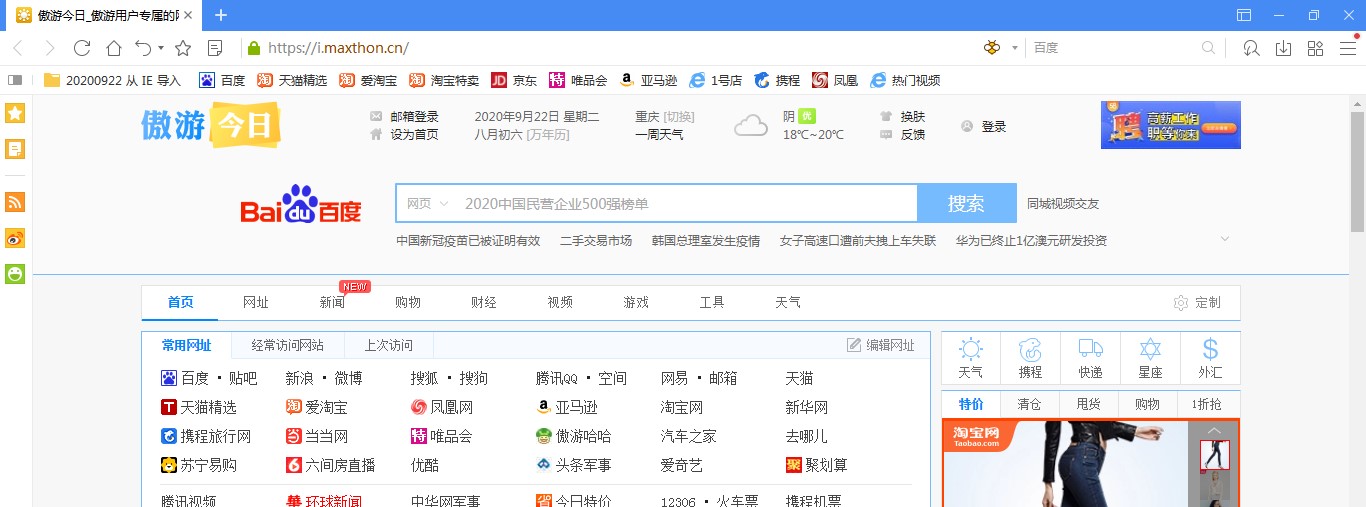Switch to the 经常访问网站 tab
The width and height of the screenshot is (1366, 507).
coord(288,346)
